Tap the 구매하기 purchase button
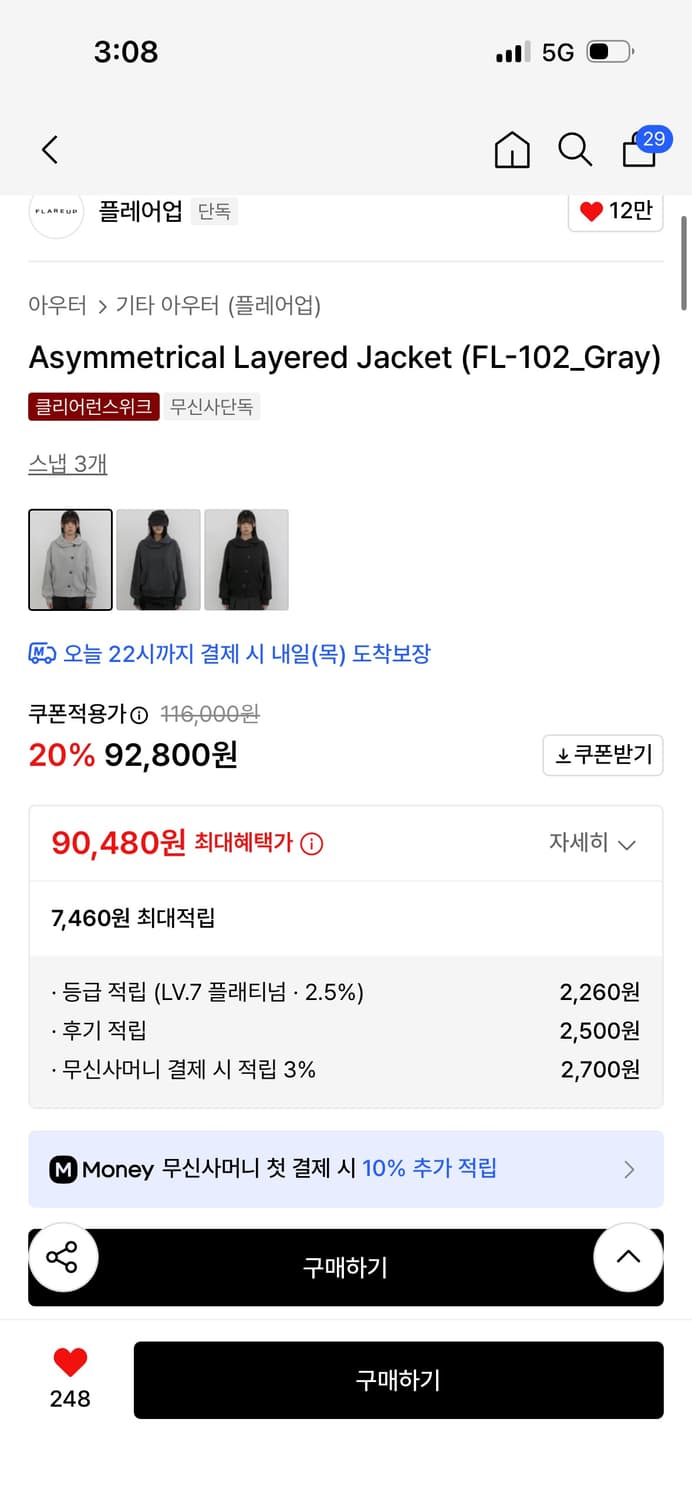This screenshot has width=692, height=1500. pyautogui.click(x=398, y=1381)
